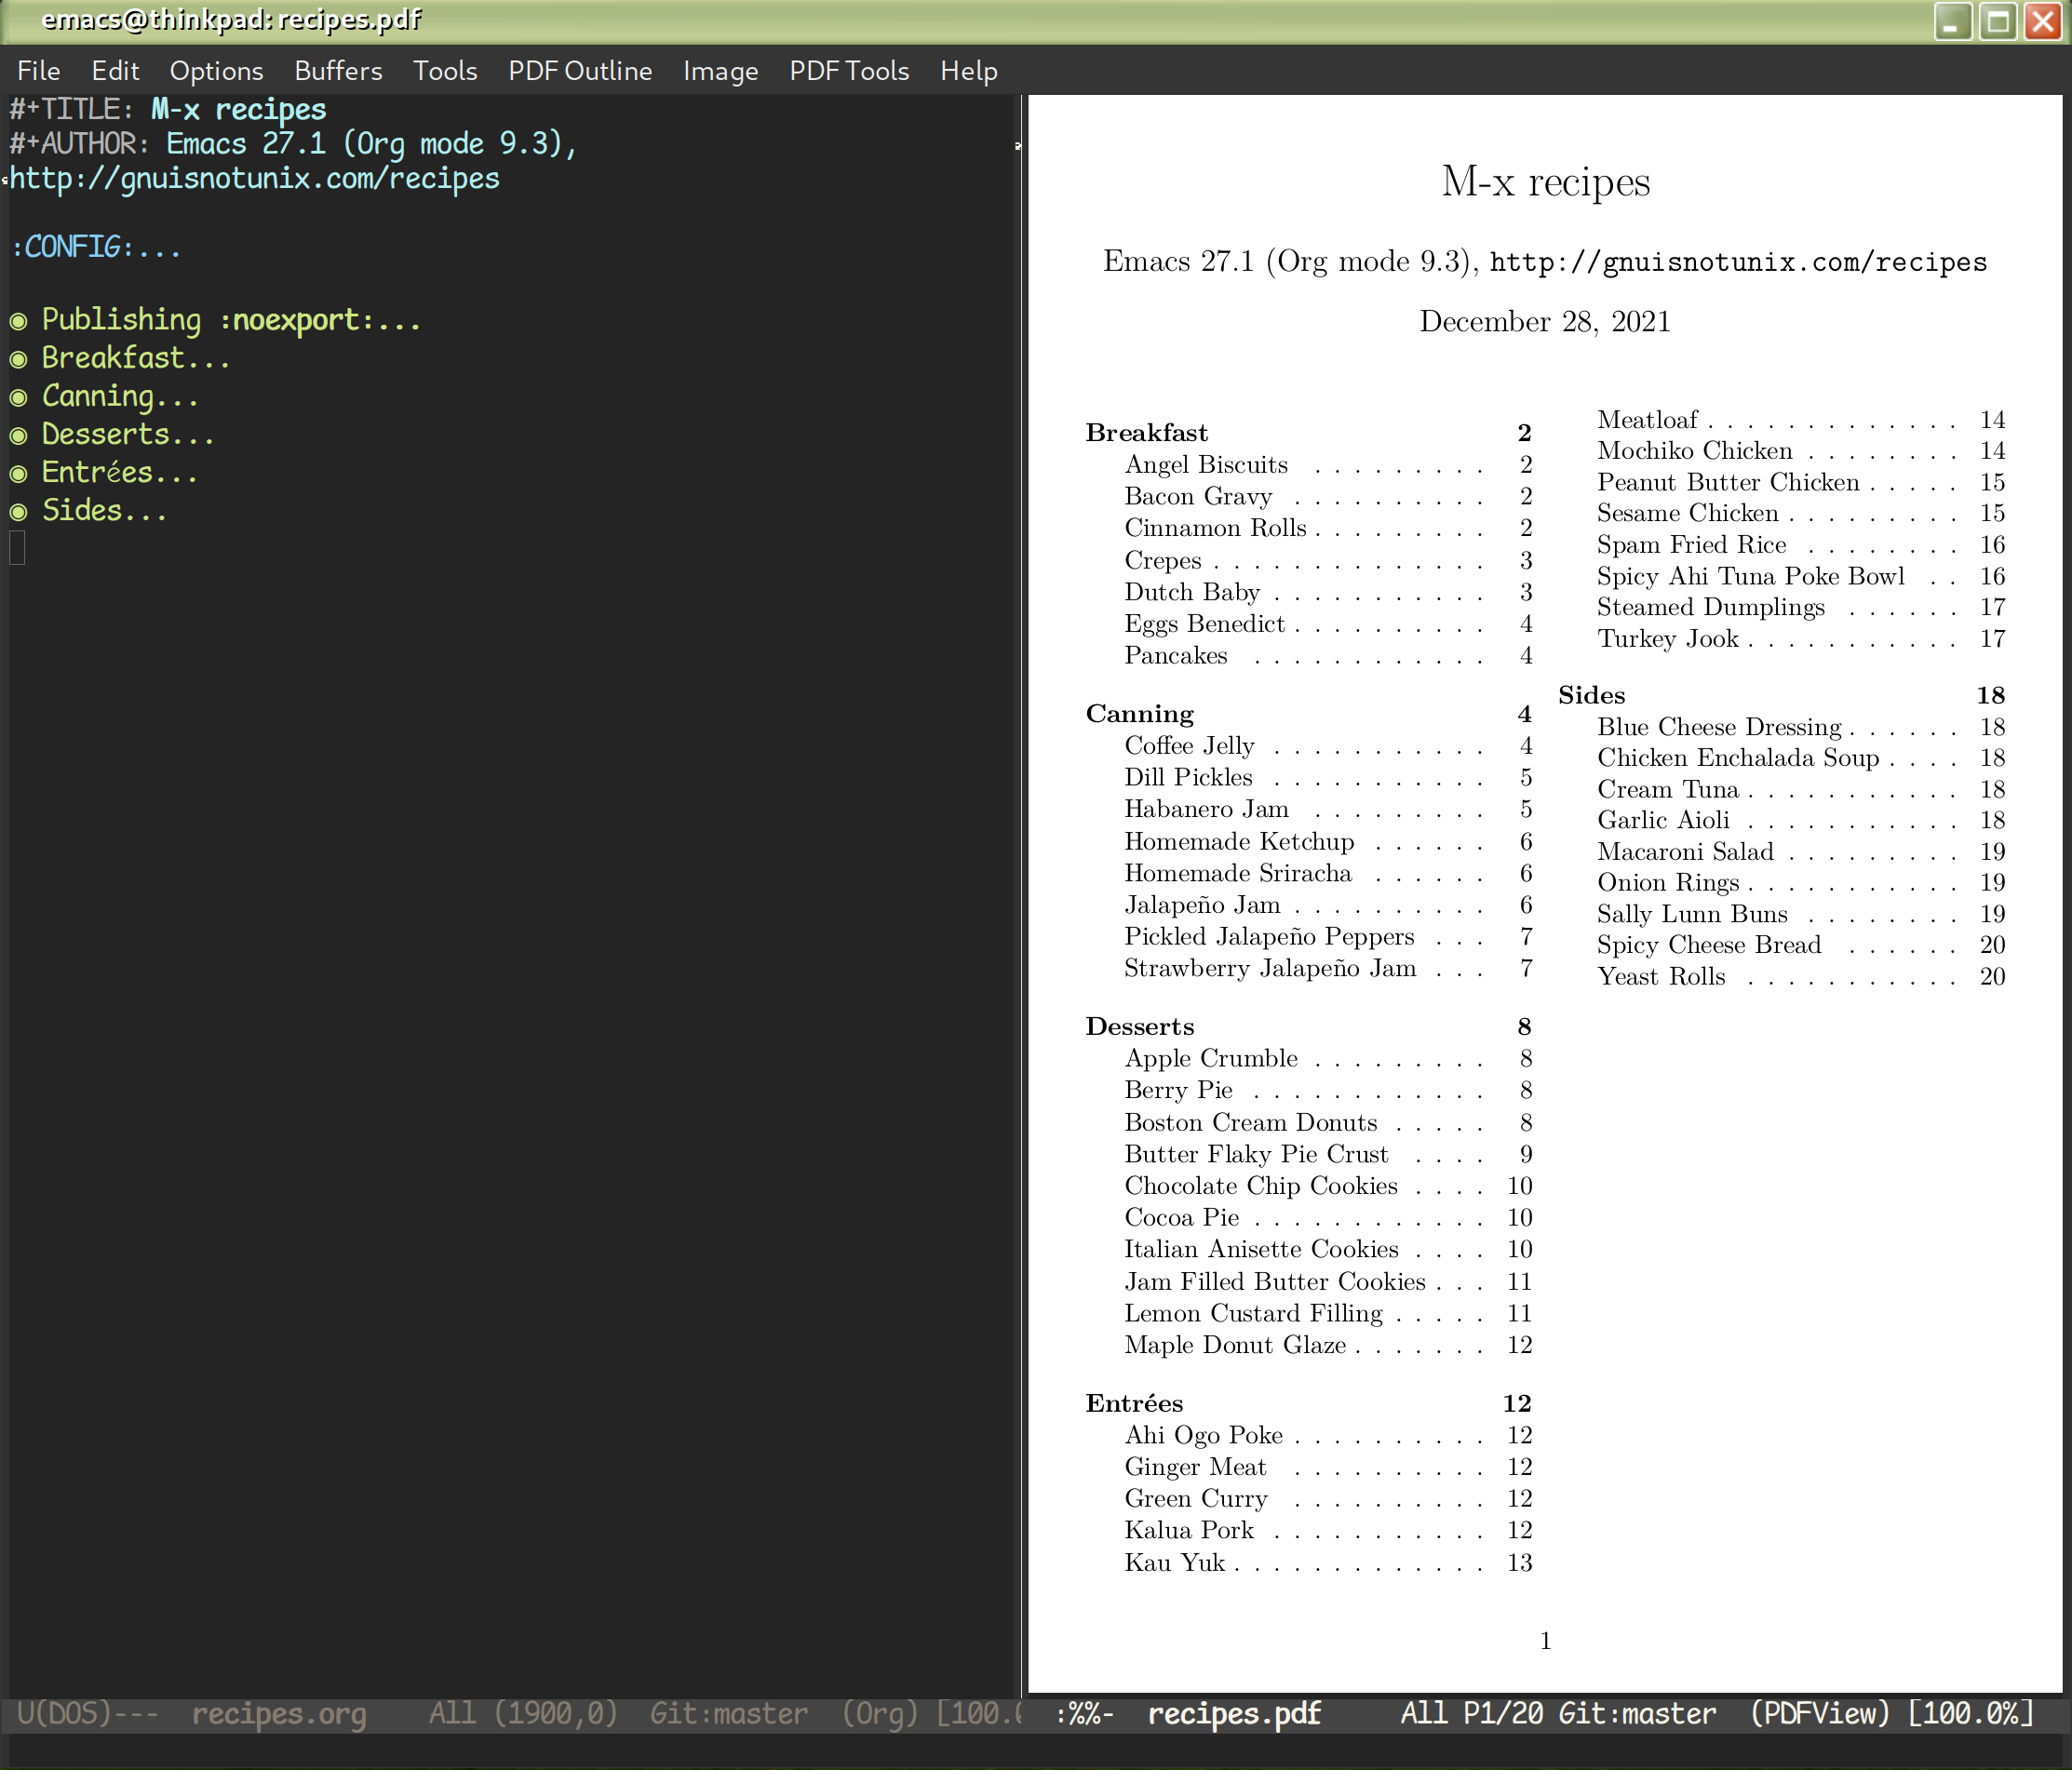Viewport: 2072px width, 1770px height.
Task: Click the bullet icon beside Entrées heading
Action: click(x=18, y=473)
